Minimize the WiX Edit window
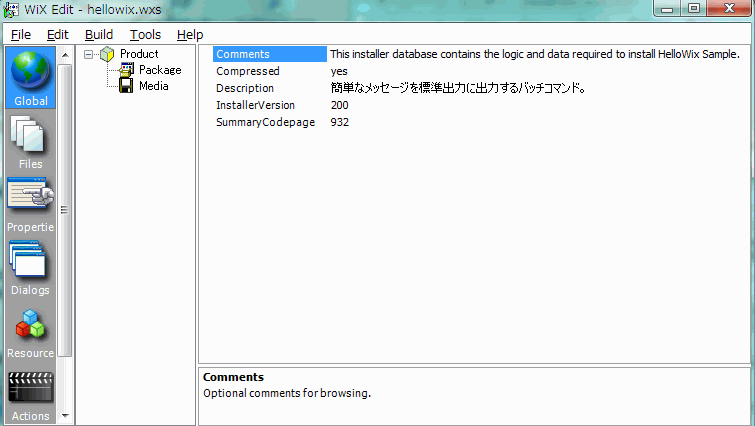This screenshot has height=426, width=755. [x=667, y=9]
